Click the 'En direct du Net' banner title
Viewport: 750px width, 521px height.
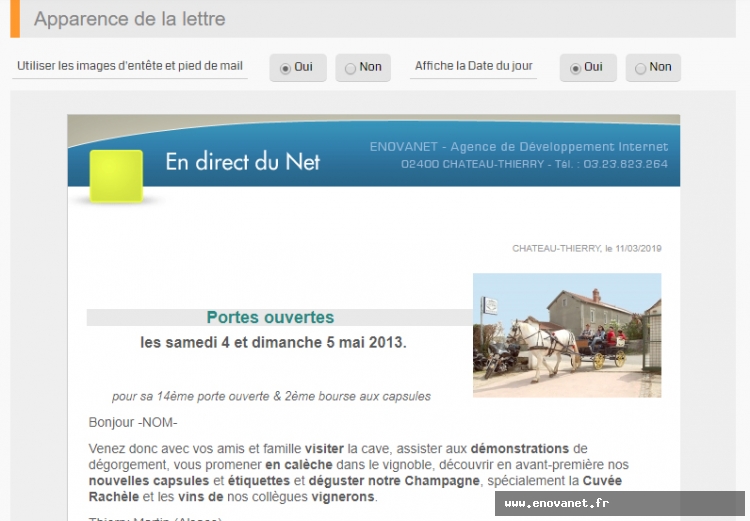[x=243, y=162]
